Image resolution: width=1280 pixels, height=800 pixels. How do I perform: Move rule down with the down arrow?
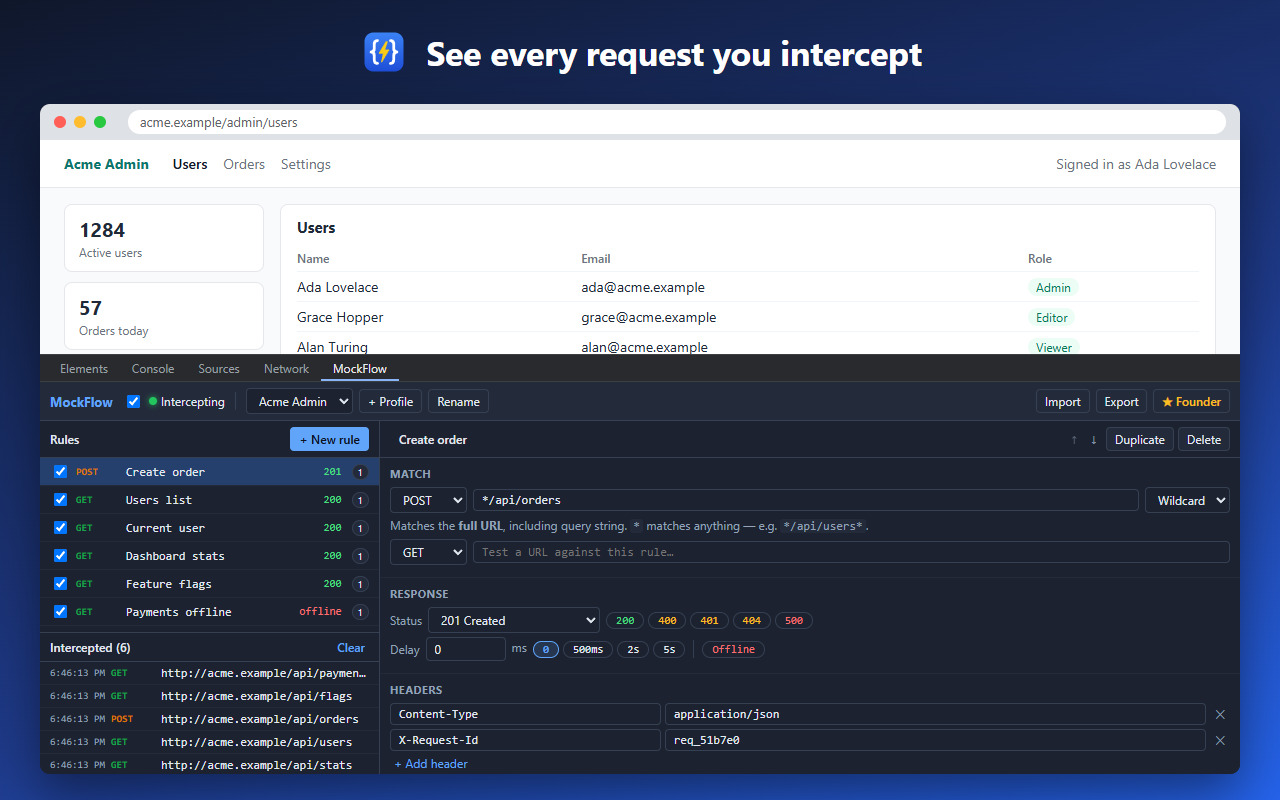(x=1094, y=440)
